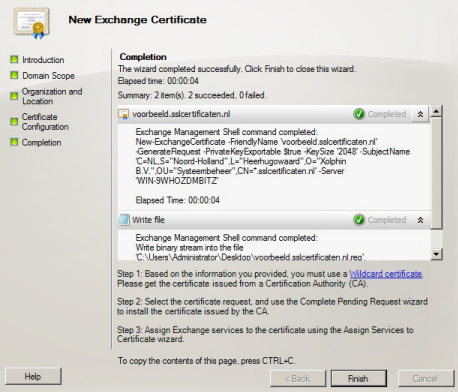Click the WIN-9WHOZDMBITZ server name
Image resolution: width=458 pixels, height=392 pixels.
[177, 181]
